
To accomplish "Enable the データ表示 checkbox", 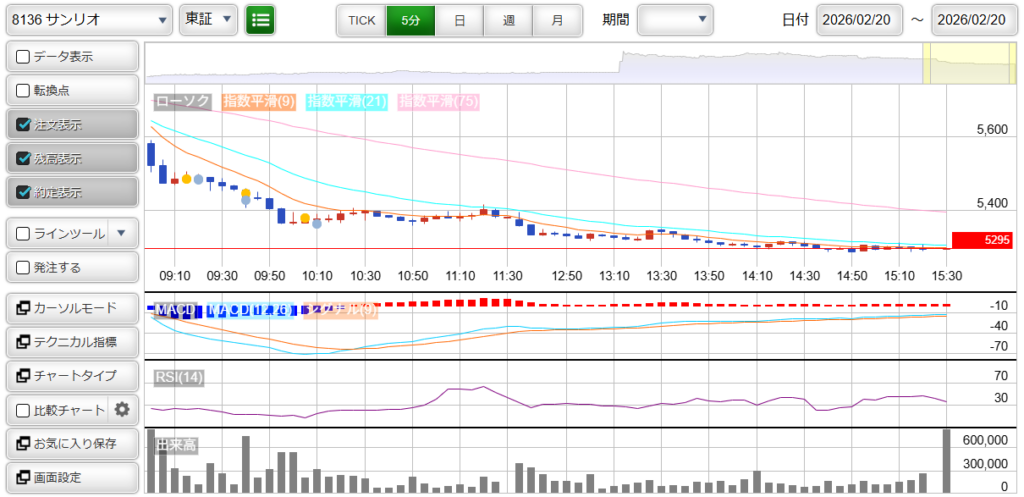I will (x=24, y=57).
